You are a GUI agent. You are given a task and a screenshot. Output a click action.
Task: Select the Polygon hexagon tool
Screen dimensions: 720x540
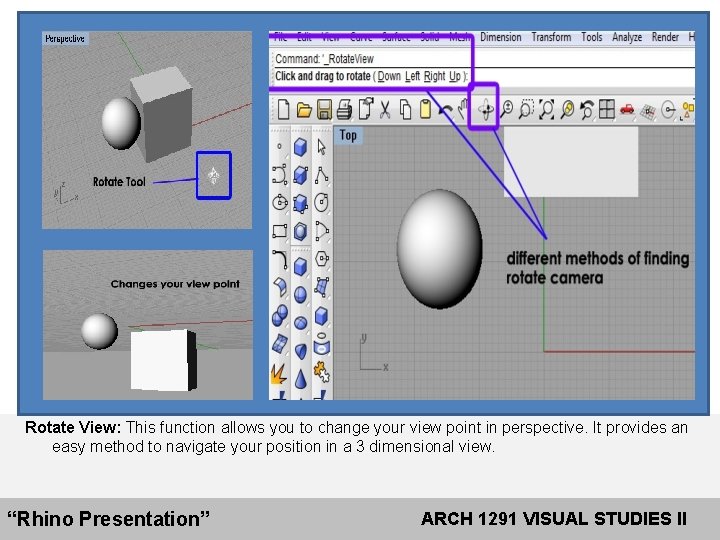tap(322, 258)
